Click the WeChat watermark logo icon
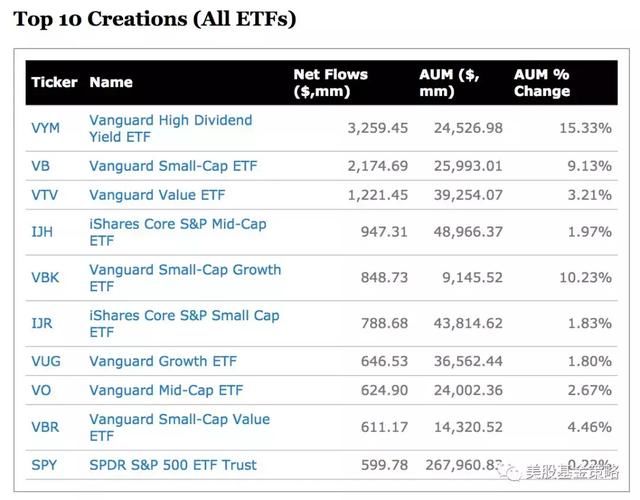This screenshot has width=640, height=500. 512,473
